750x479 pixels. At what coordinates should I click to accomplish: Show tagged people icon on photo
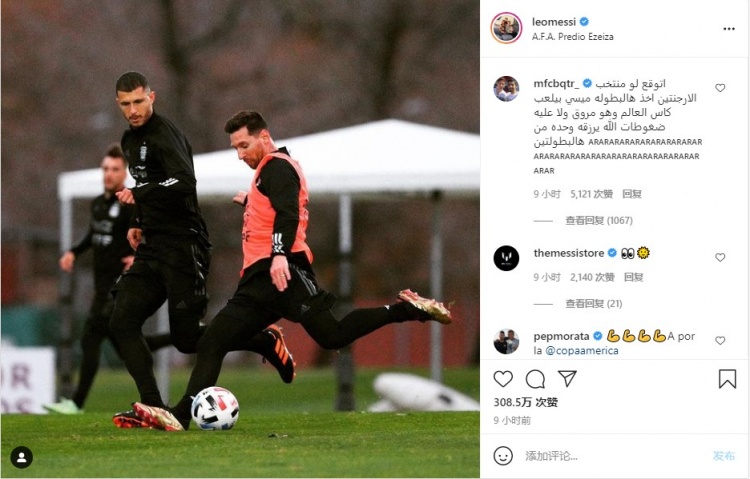click(x=22, y=457)
